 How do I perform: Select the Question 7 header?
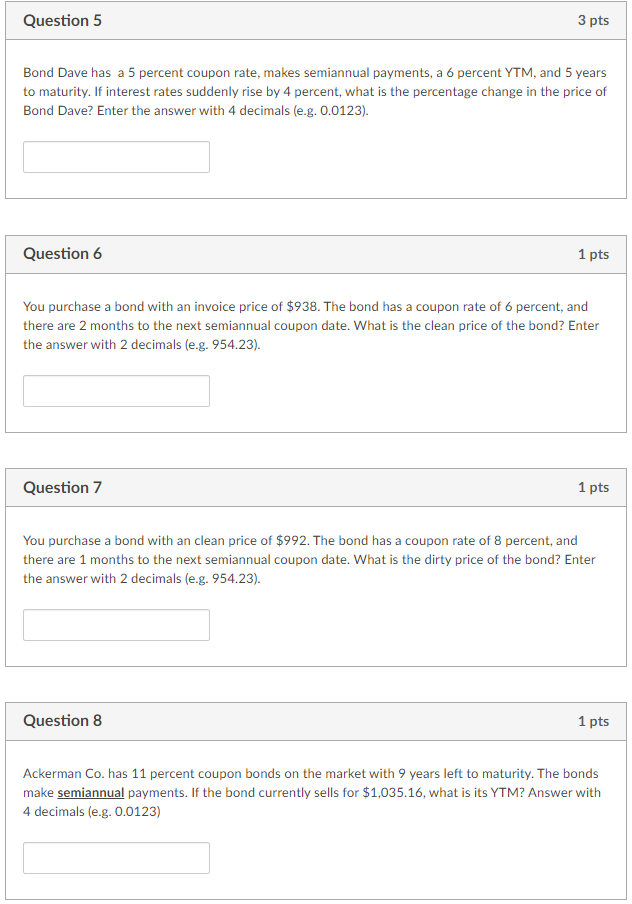click(62, 487)
